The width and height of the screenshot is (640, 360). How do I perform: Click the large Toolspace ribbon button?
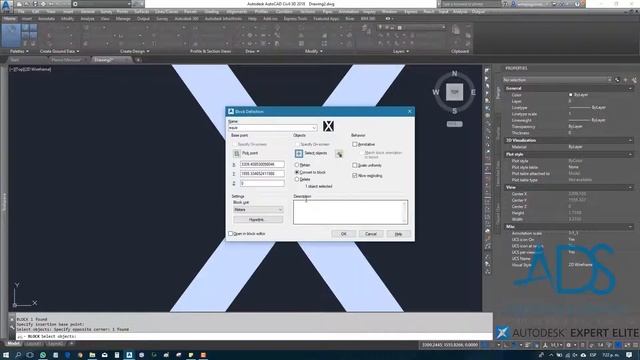[x=11, y=35]
